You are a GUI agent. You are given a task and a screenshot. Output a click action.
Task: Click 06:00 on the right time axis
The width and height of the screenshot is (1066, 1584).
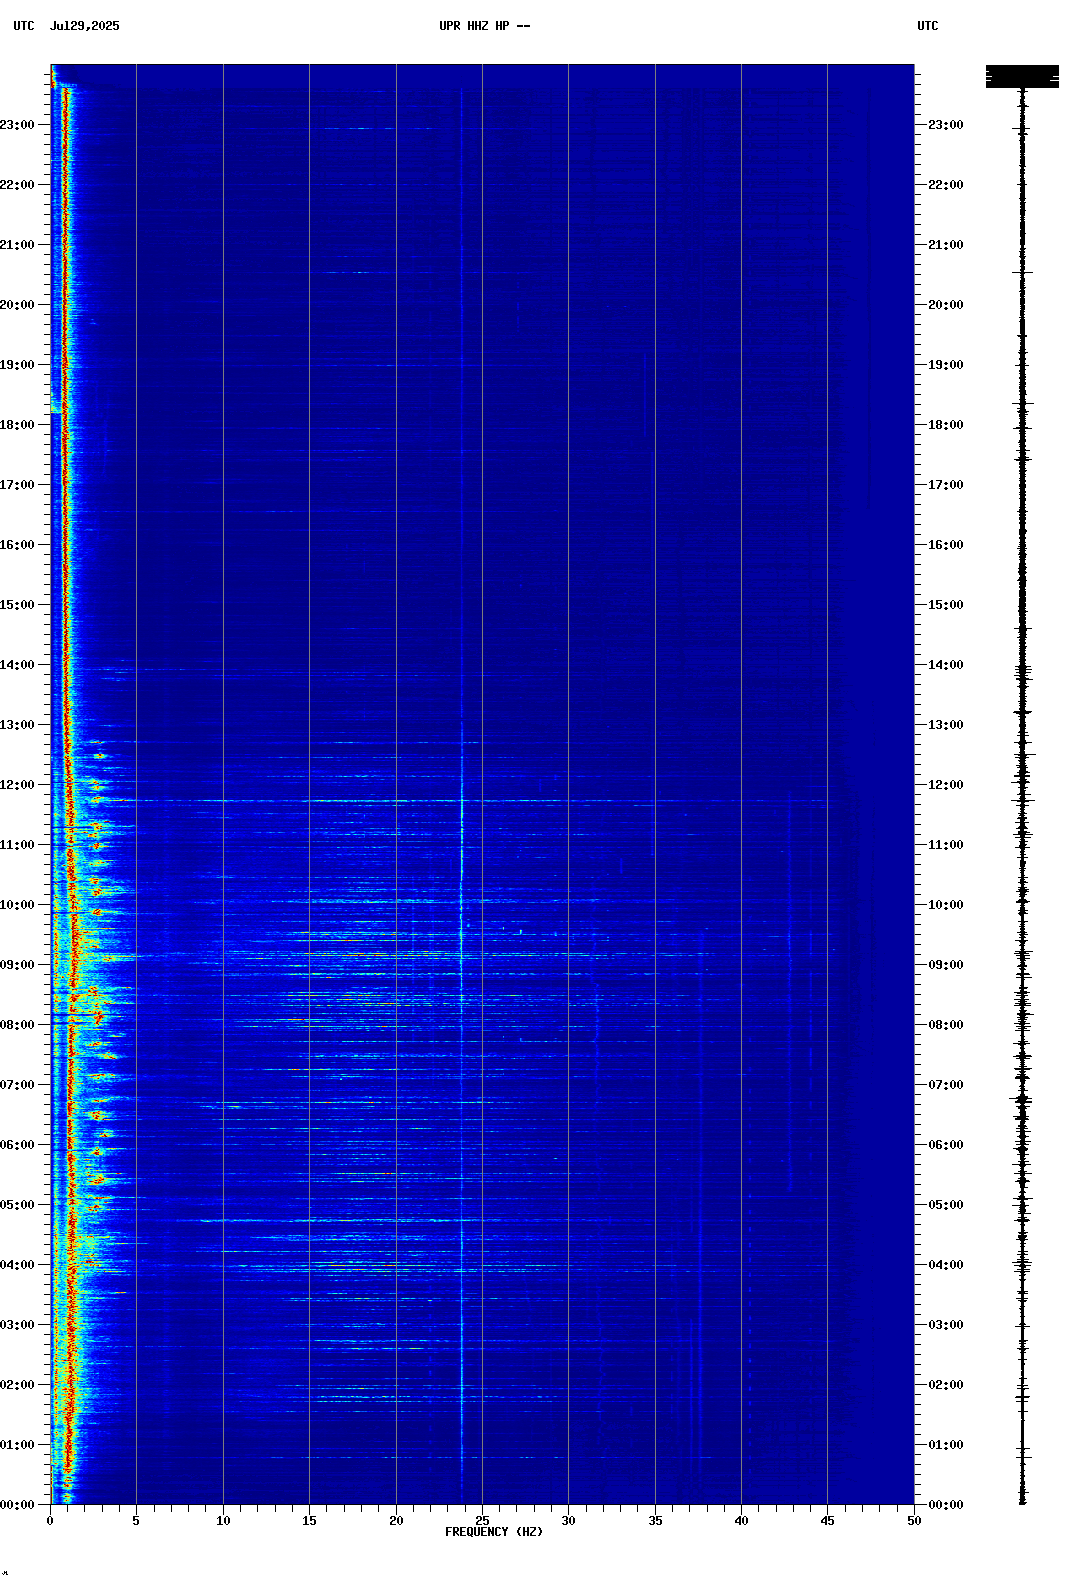tap(946, 1145)
